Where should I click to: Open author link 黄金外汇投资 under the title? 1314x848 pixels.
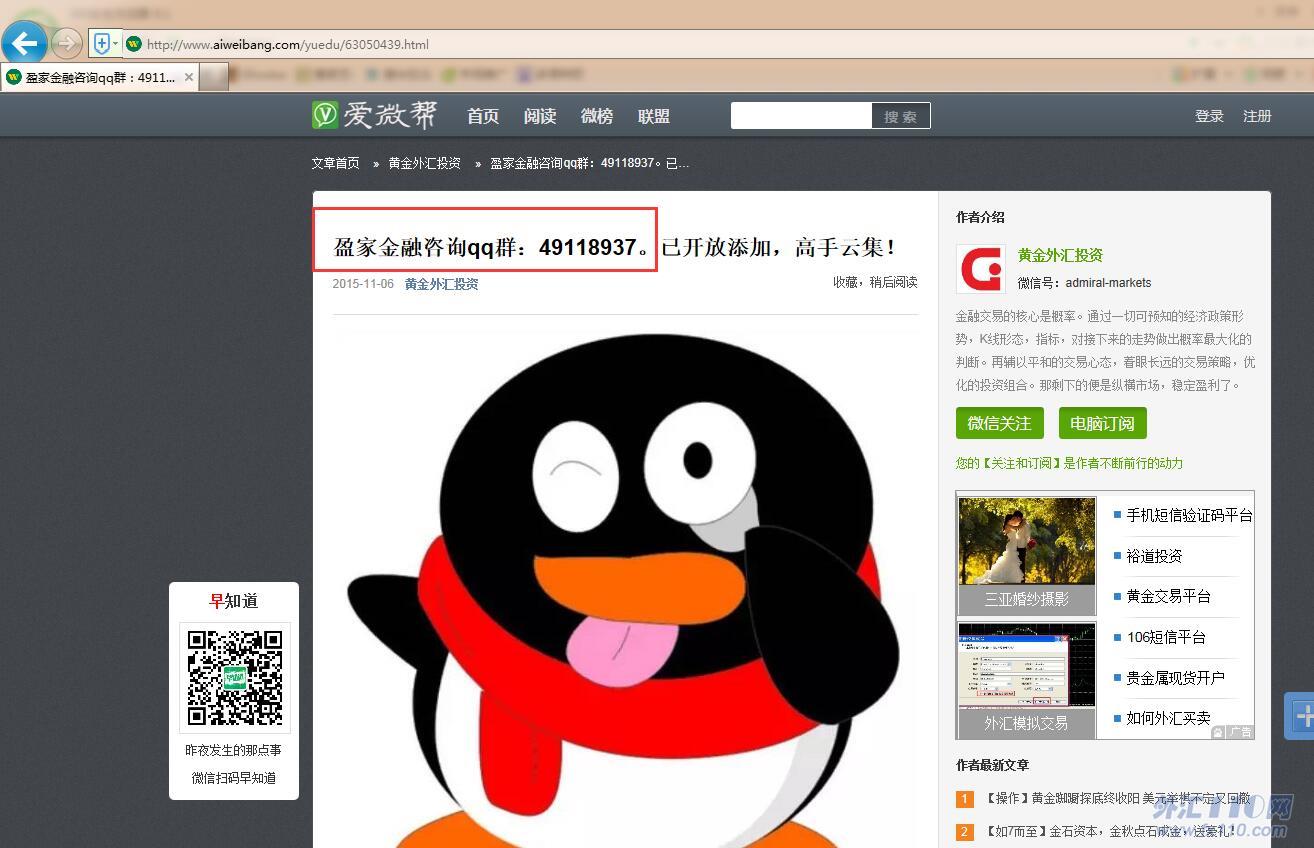click(x=441, y=284)
